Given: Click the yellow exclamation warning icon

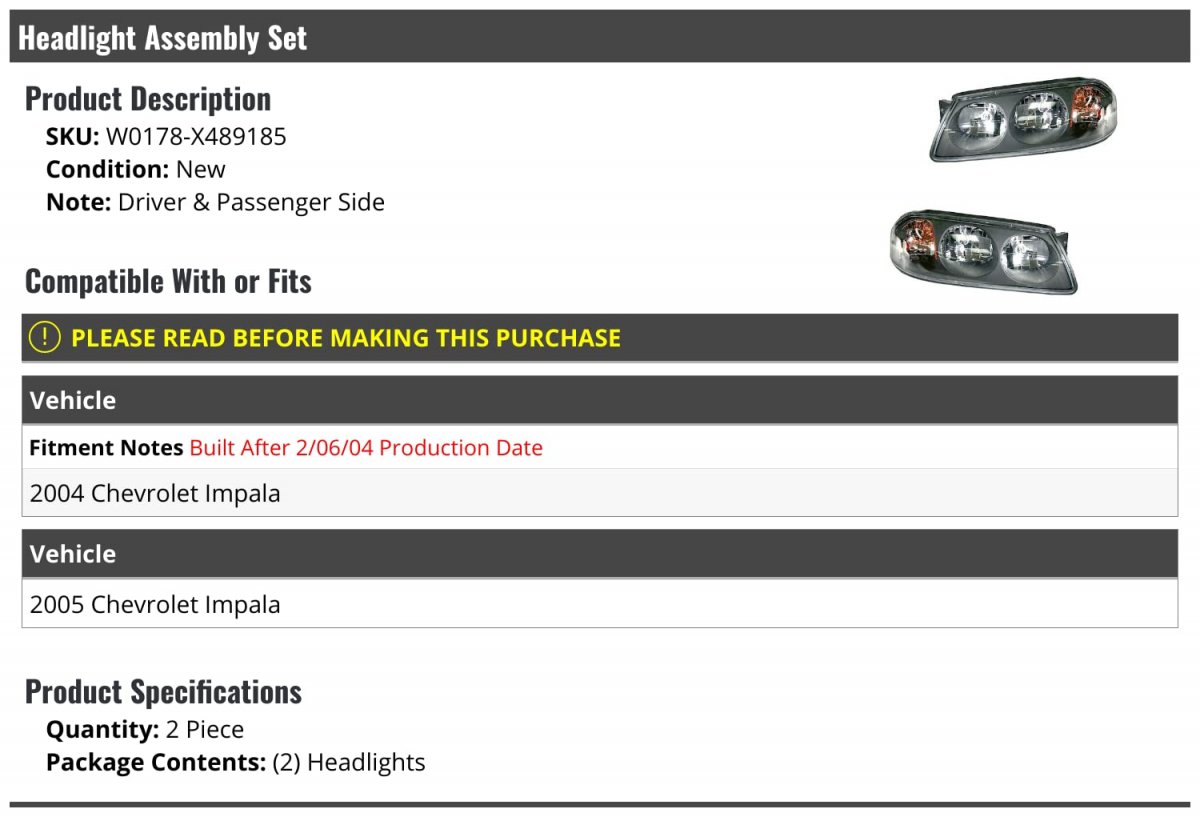Looking at the screenshot, I should [x=45, y=338].
